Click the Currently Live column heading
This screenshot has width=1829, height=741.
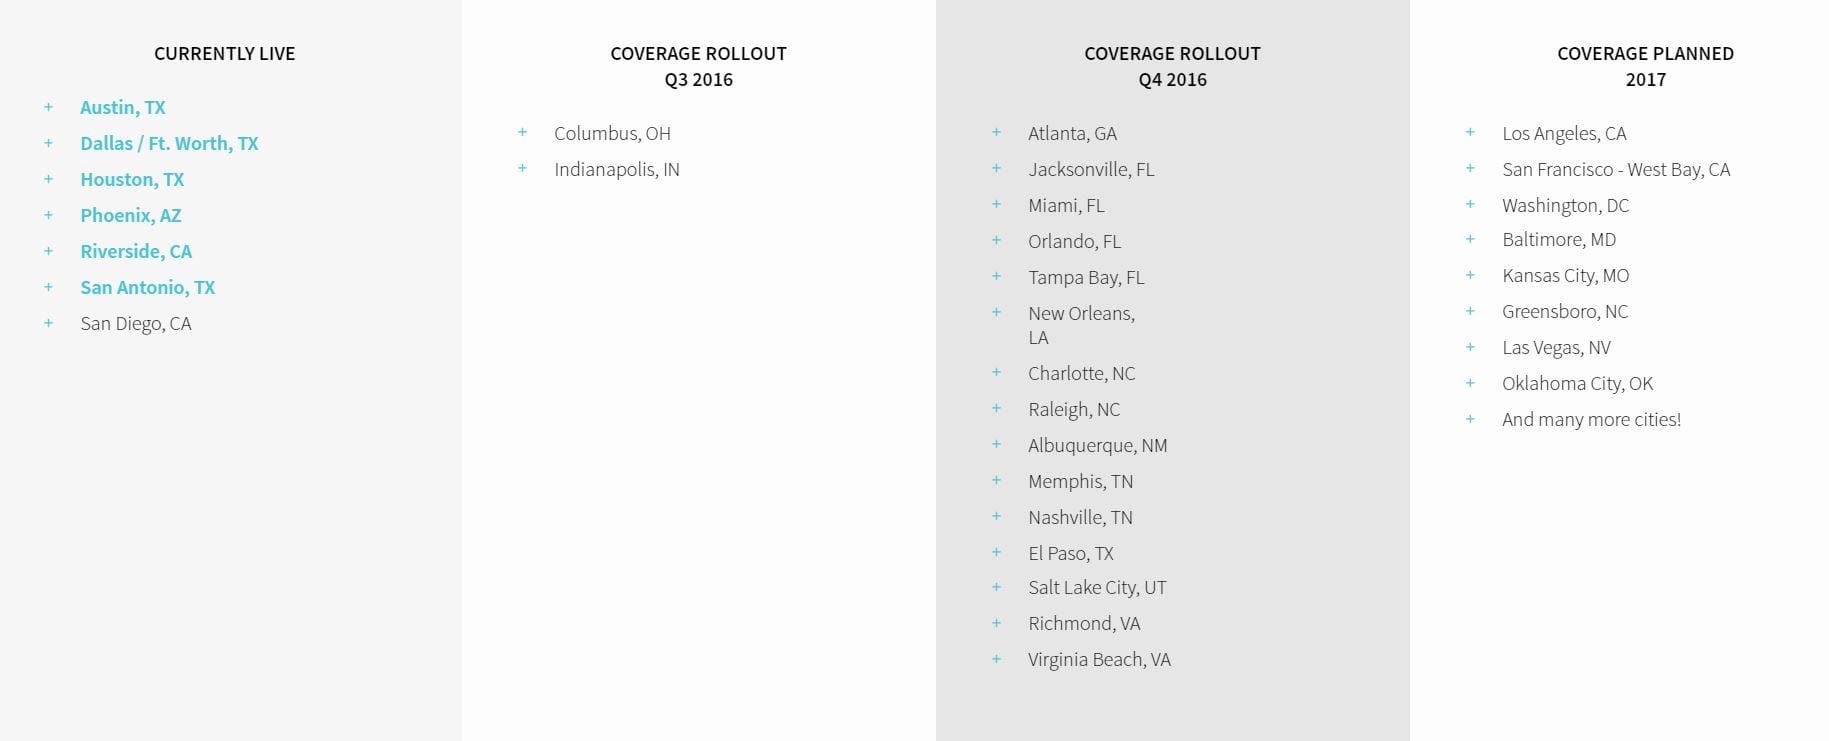coord(224,54)
